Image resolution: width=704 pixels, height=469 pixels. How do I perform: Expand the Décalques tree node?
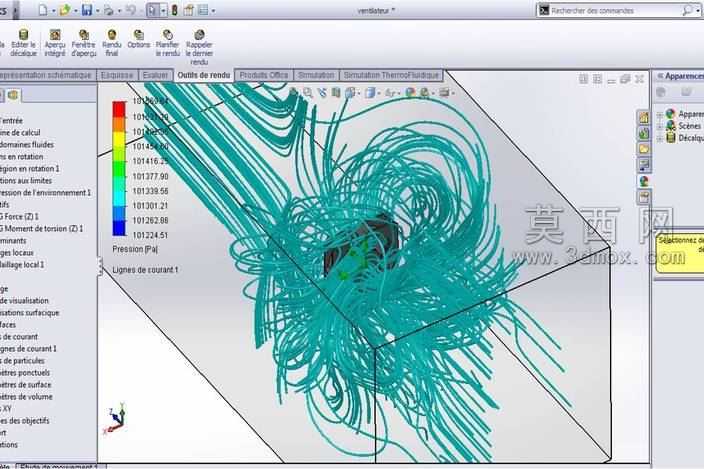[660, 139]
